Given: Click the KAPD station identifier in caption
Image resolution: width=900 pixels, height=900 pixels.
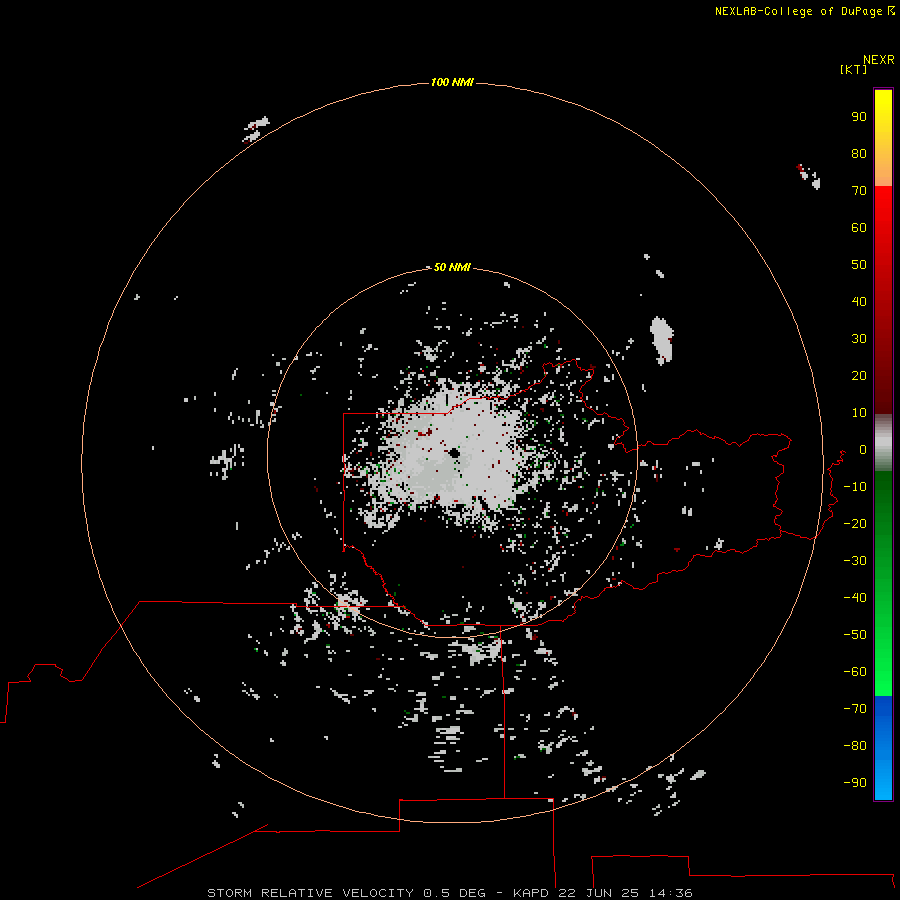Looking at the screenshot, I should coord(532,893).
